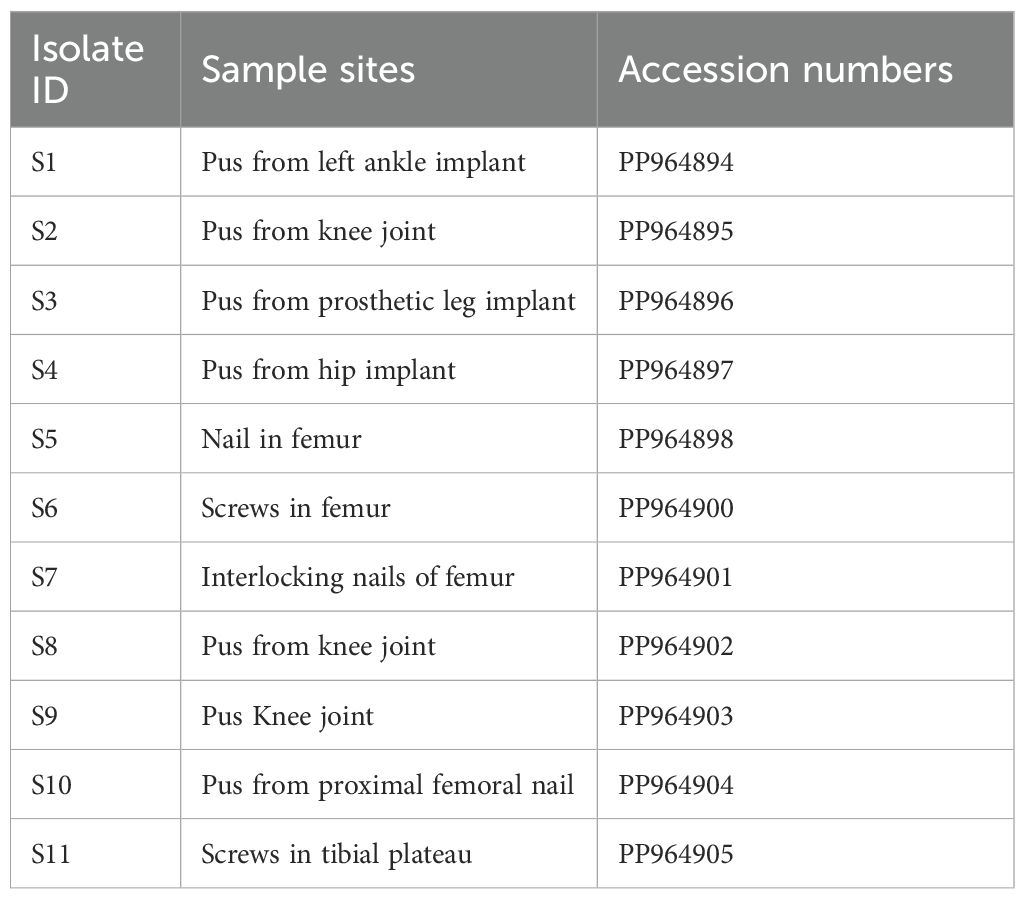Select 'Screws in femur' cell
1025x899 pixels.
tap(389, 508)
